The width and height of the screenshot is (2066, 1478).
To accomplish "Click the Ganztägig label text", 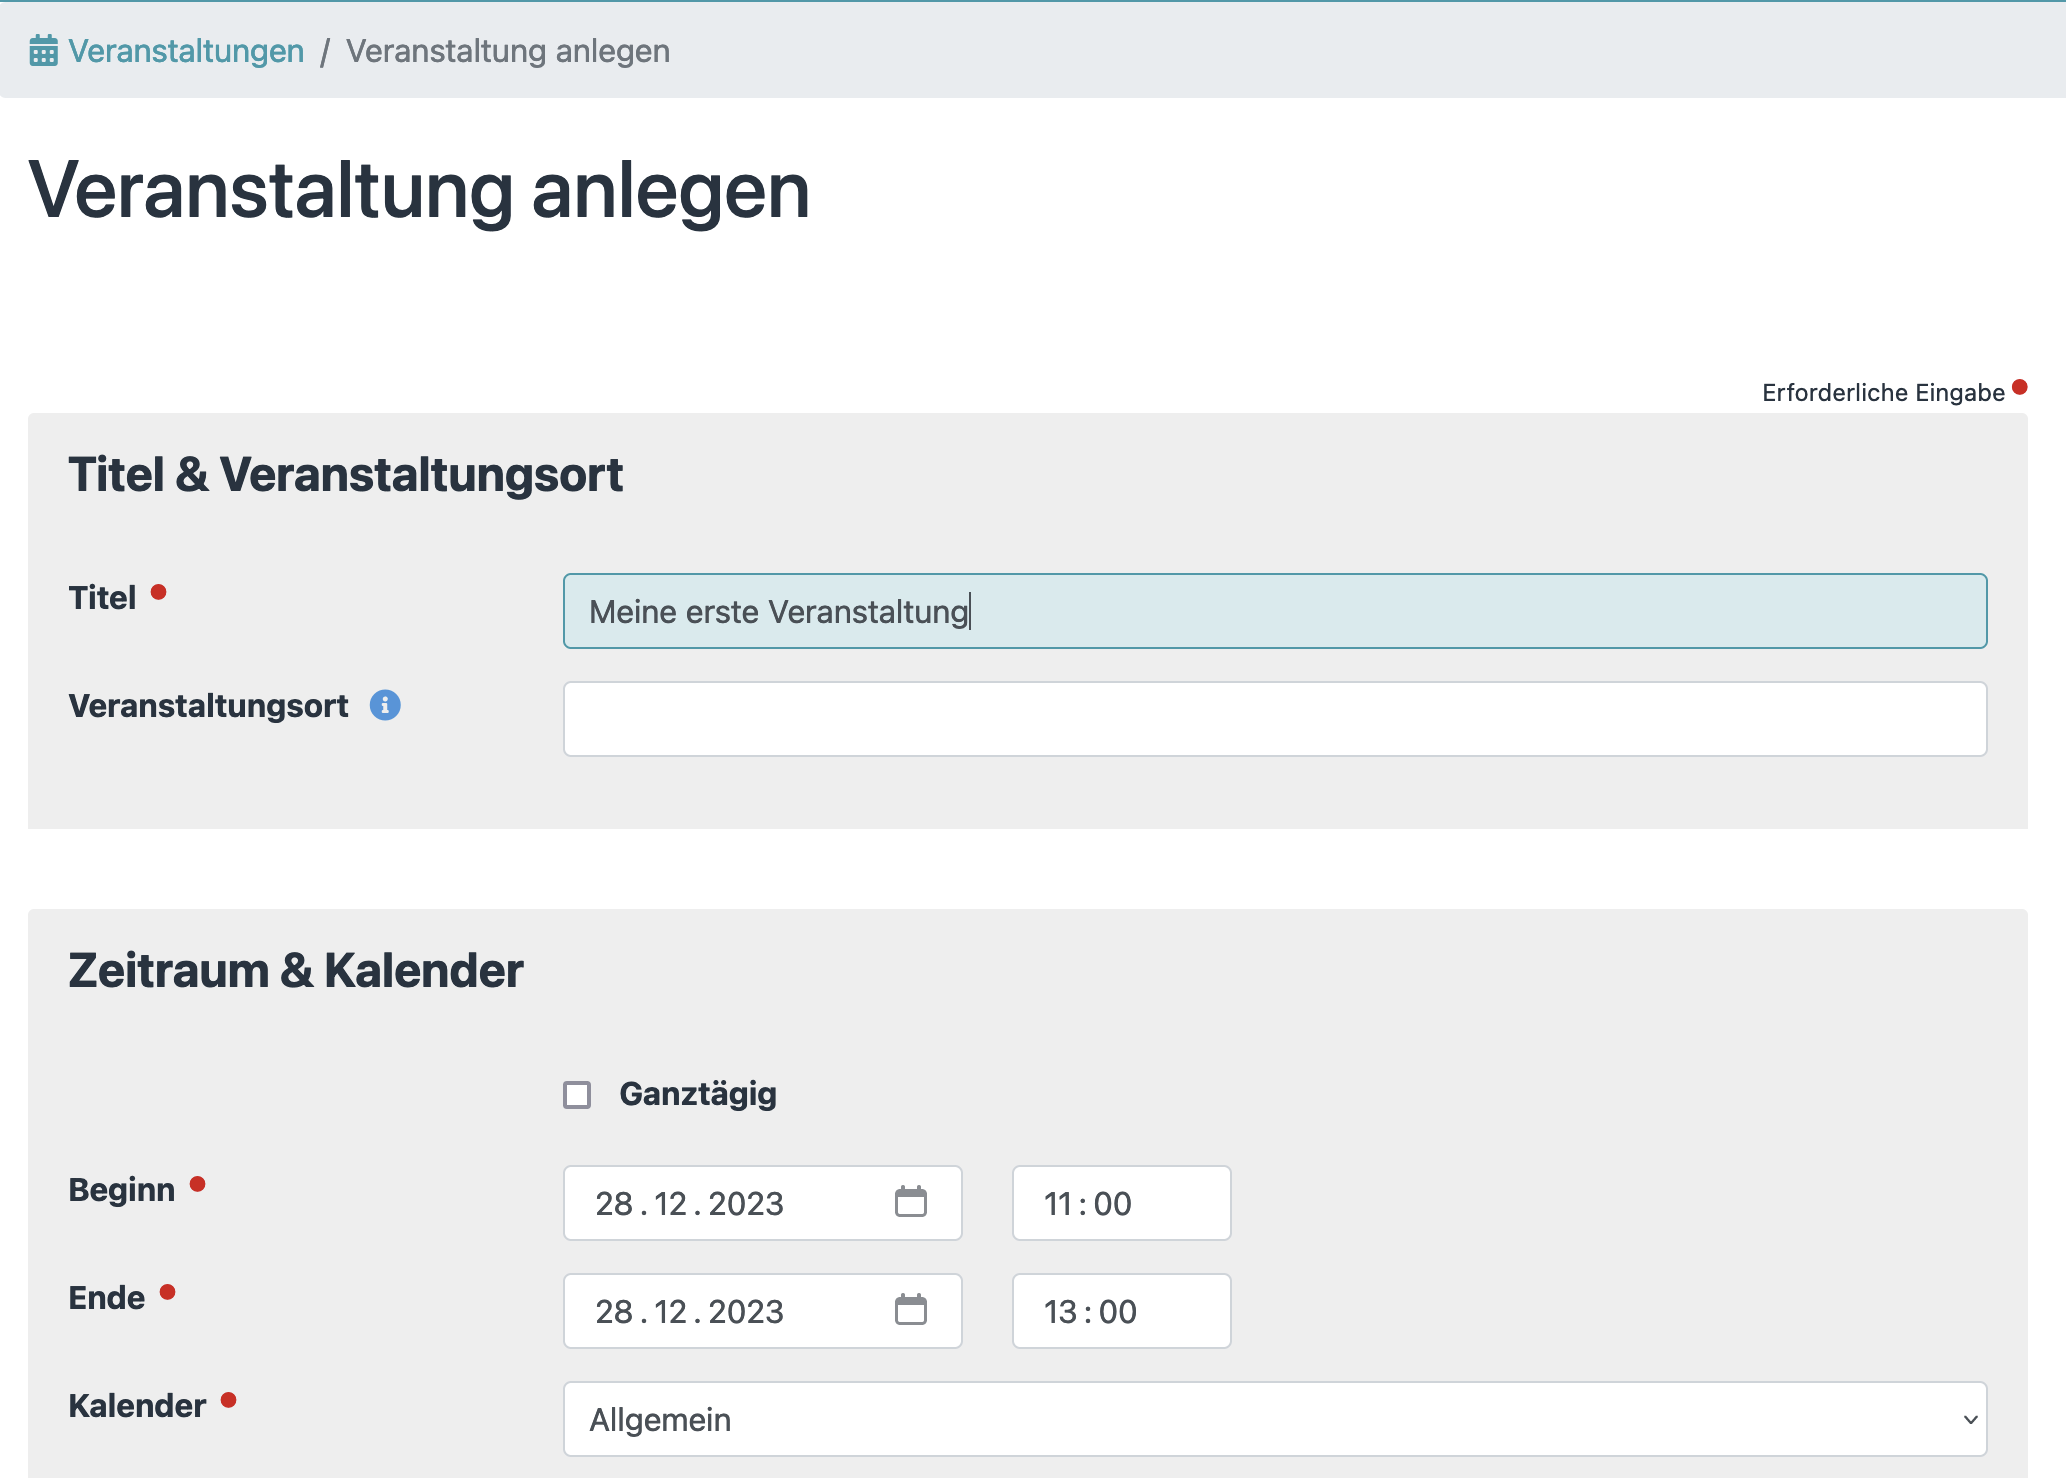I will (697, 1093).
